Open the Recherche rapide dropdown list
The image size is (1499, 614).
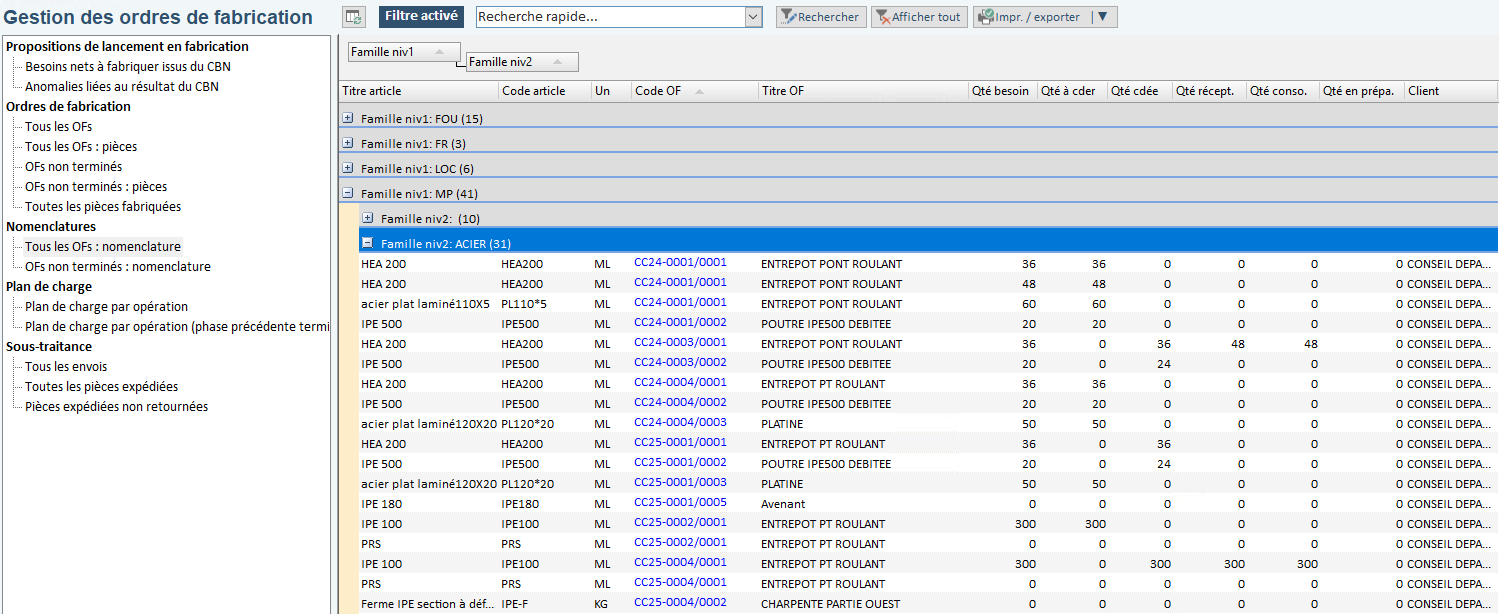pyautogui.click(x=753, y=16)
